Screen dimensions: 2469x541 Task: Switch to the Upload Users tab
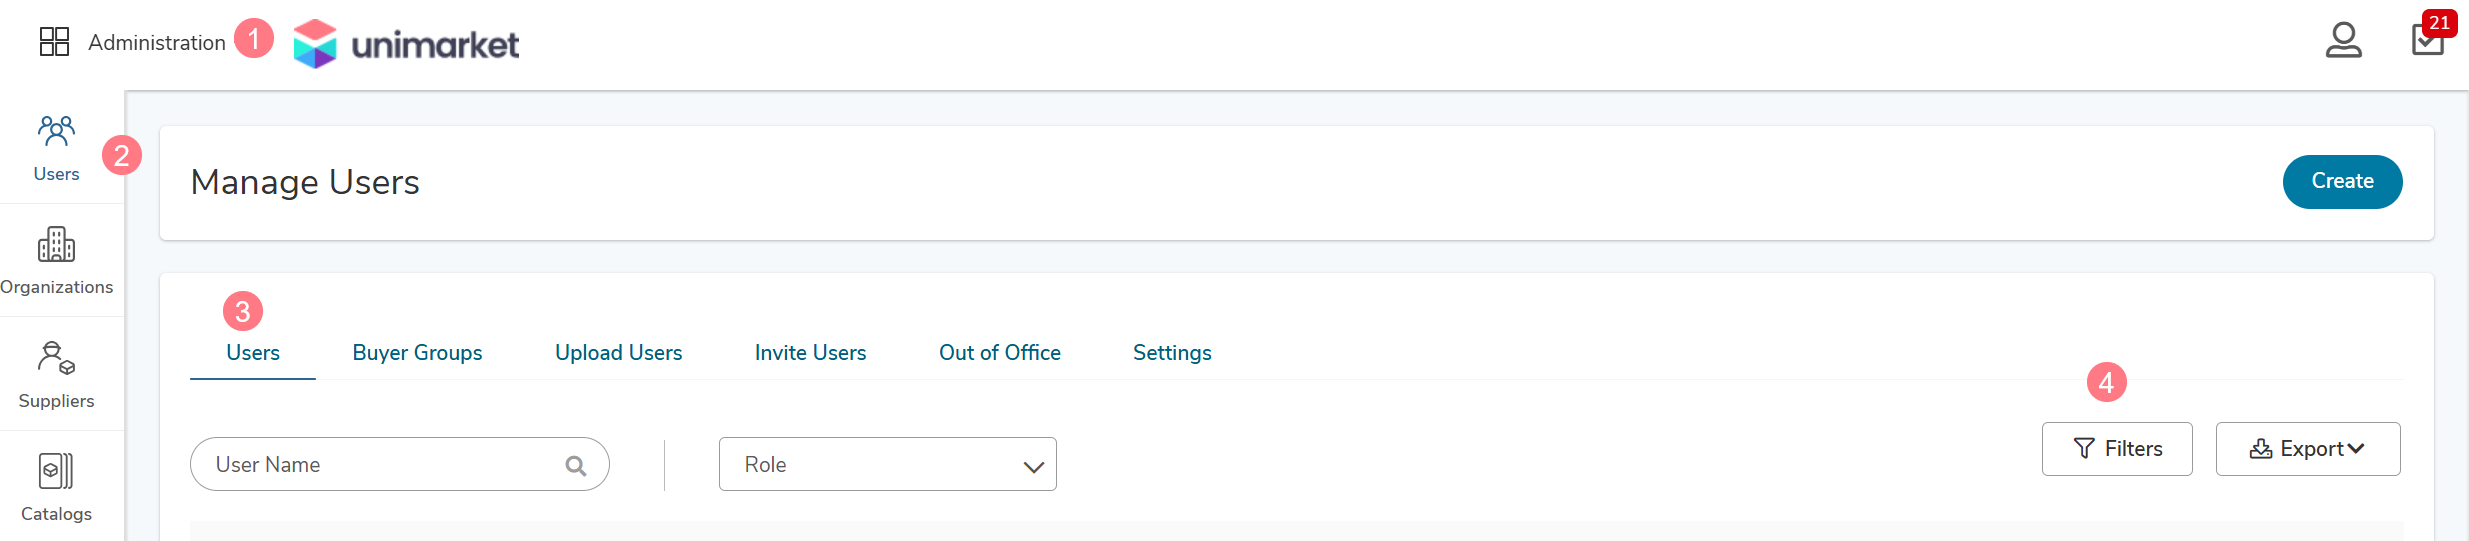click(618, 353)
